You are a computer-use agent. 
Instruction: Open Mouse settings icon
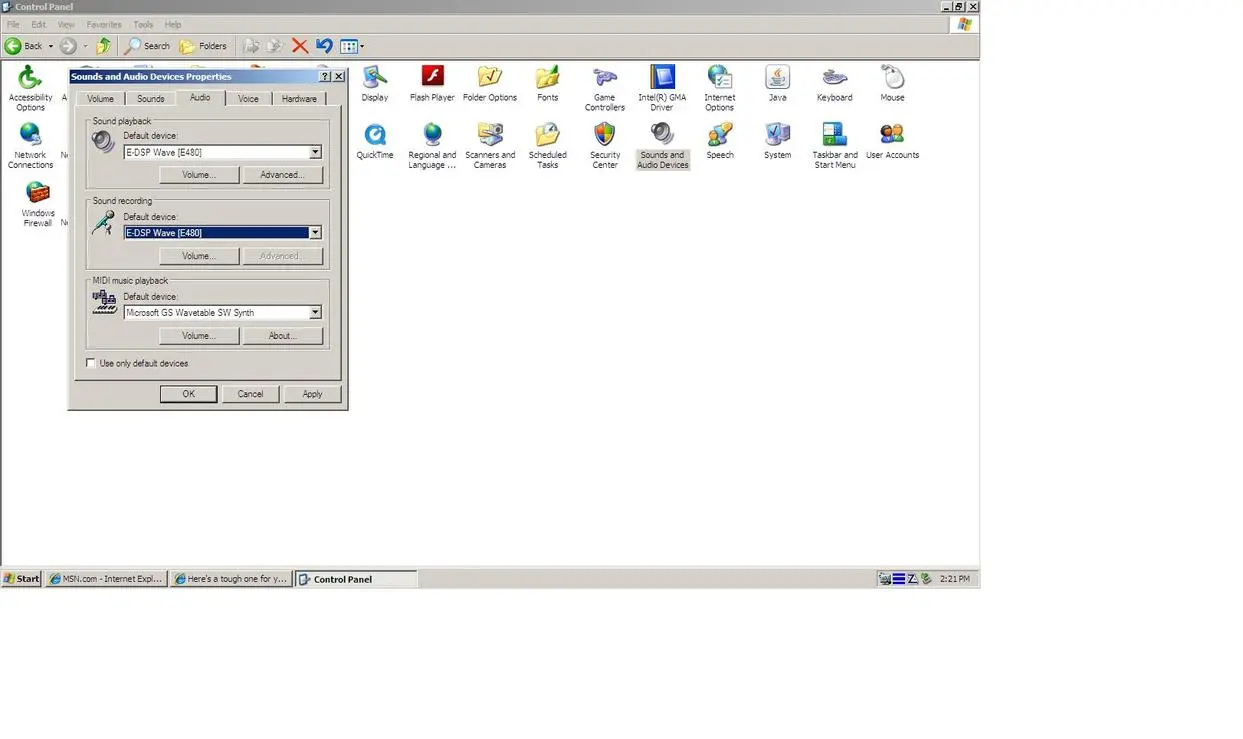tap(892, 84)
